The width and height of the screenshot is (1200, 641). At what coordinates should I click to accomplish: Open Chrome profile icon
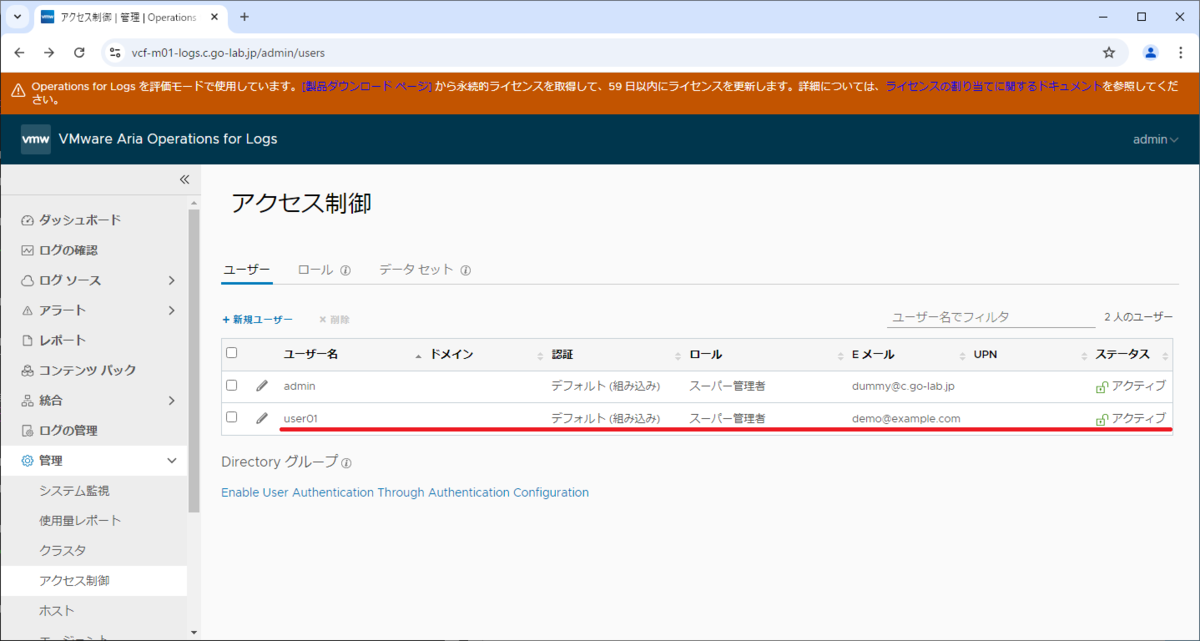click(x=1151, y=52)
